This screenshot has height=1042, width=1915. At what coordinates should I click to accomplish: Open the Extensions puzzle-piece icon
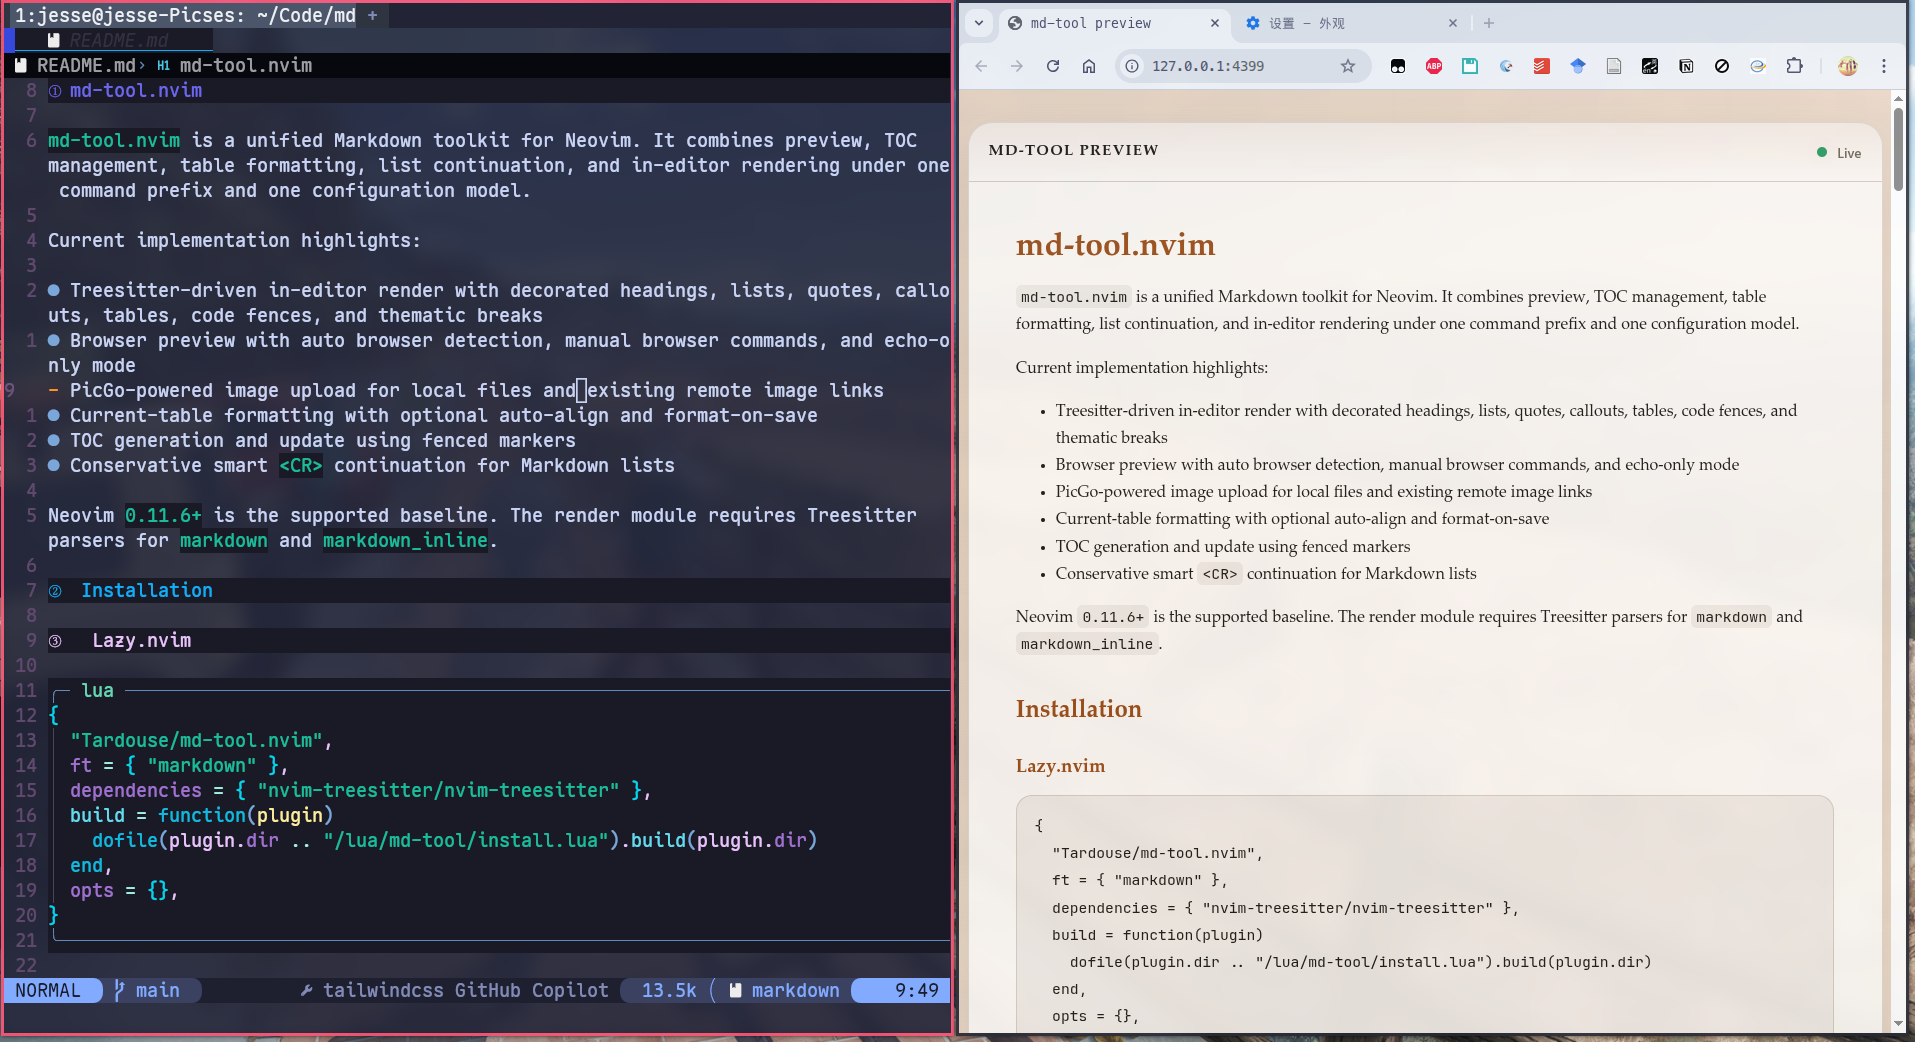pyautogui.click(x=1795, y=66)
